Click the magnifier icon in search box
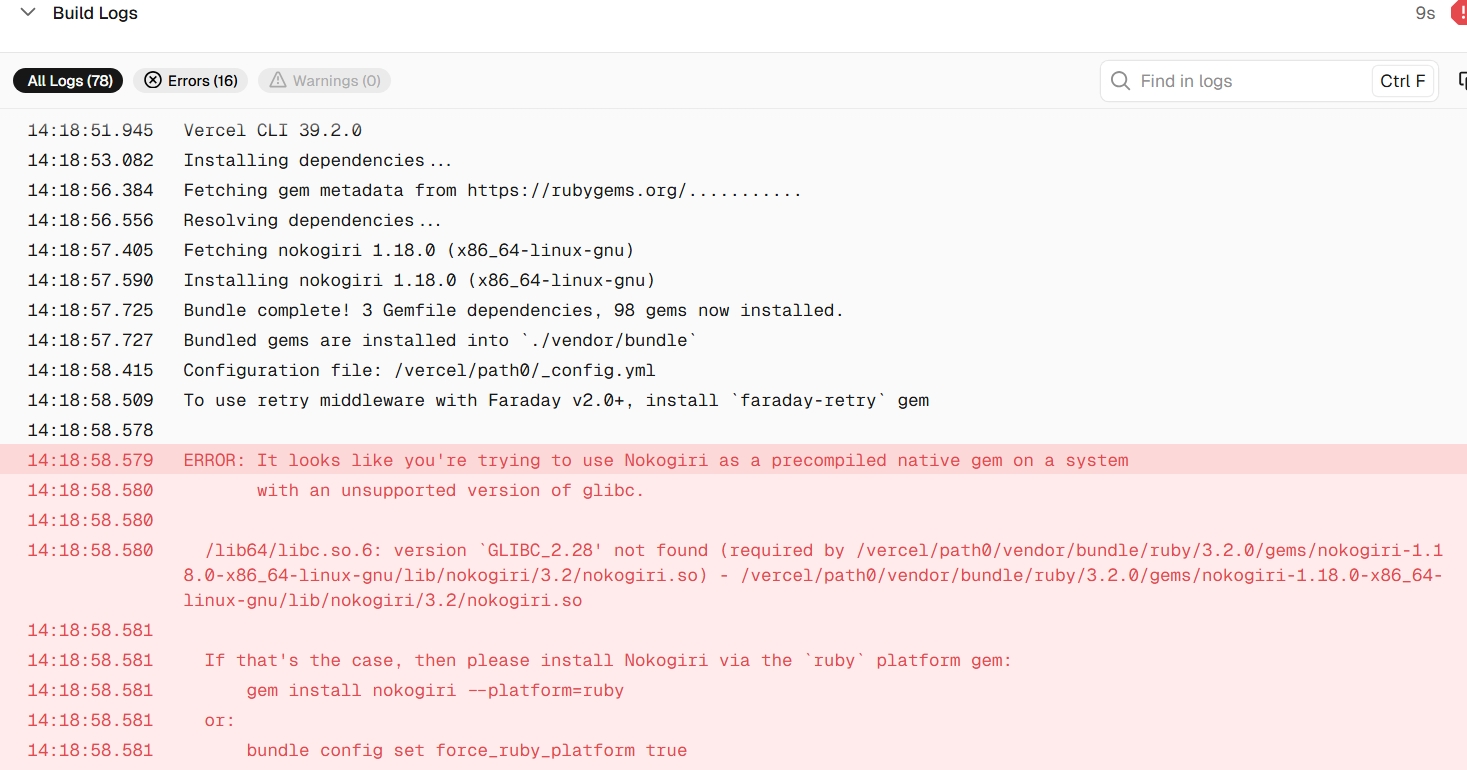1467x770 pixels. point(1121,81)
